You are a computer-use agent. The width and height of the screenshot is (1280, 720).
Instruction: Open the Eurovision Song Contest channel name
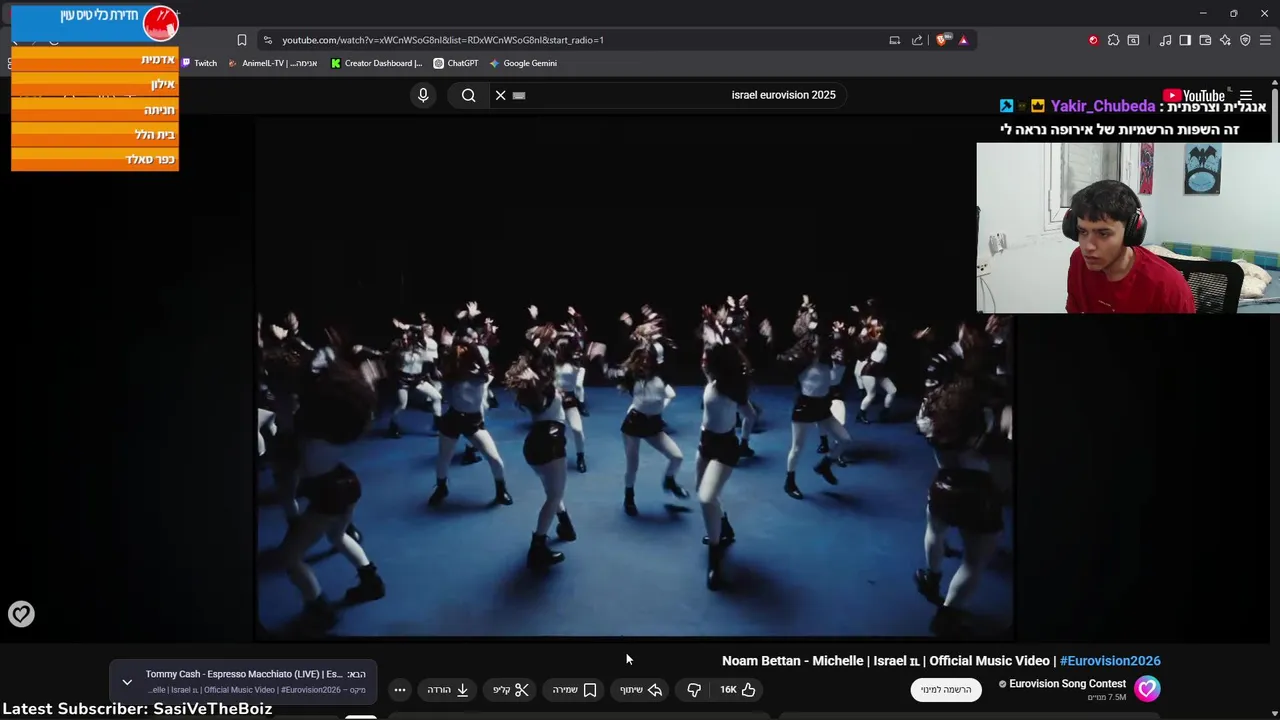coord(1067,684)
